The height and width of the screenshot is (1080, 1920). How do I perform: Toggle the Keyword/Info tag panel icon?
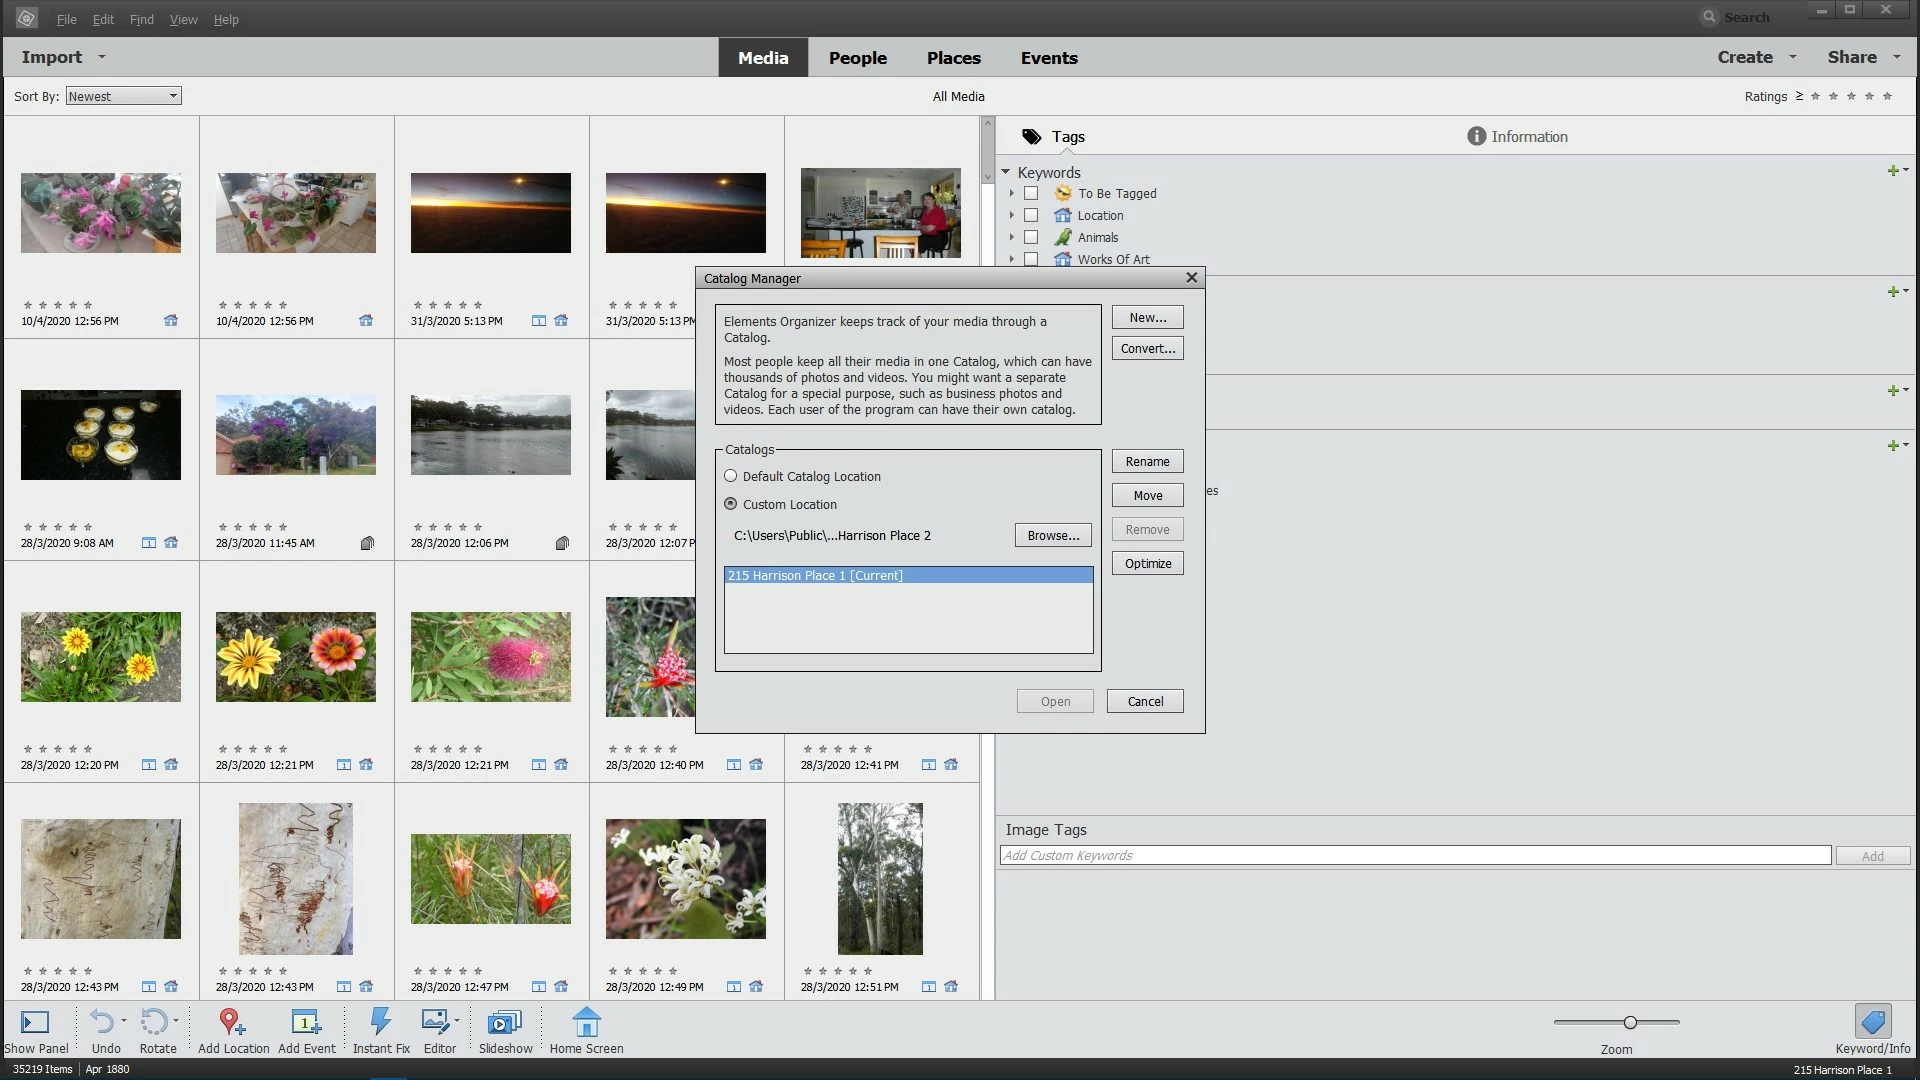click(1872, 1022)
